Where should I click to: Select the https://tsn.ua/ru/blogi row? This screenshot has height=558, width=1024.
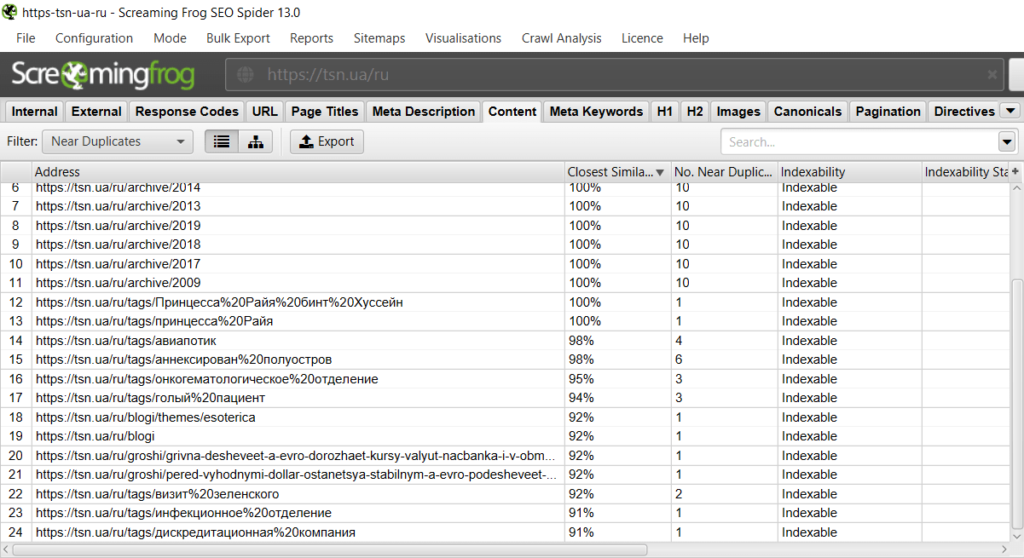point(505,436)
